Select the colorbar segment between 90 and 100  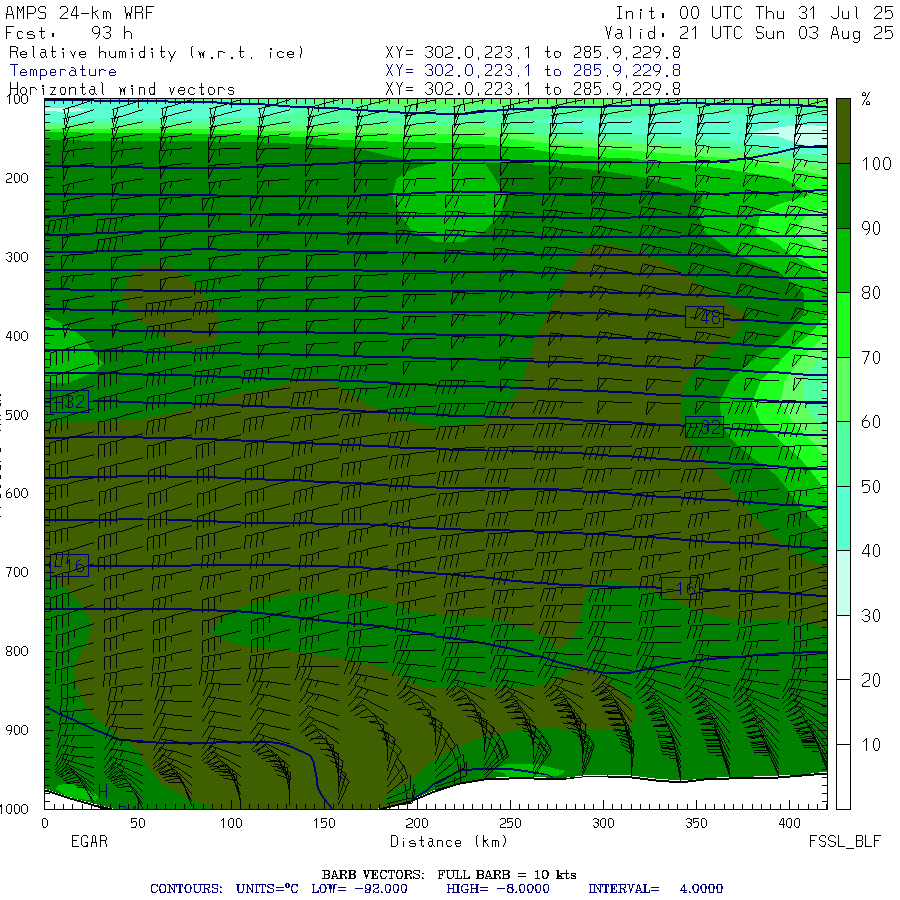[x=843, y=196]
